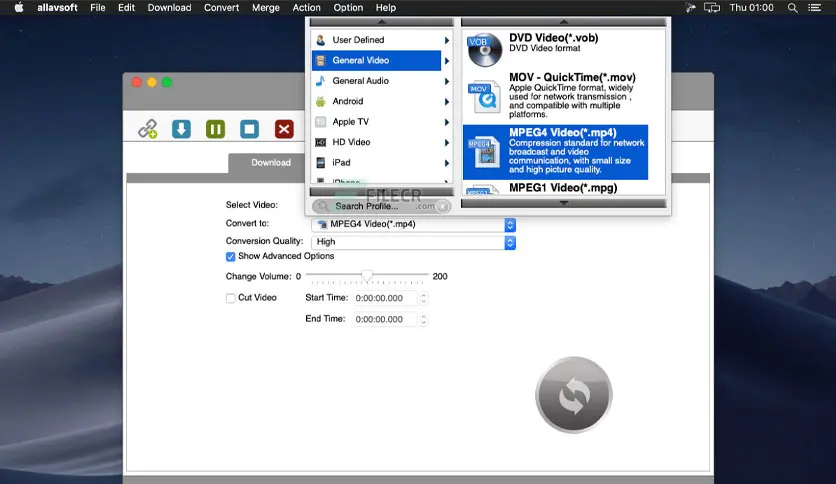Click the iPad device icon
This screenshot has width=836, height=484.
click(x=320, y=163)
